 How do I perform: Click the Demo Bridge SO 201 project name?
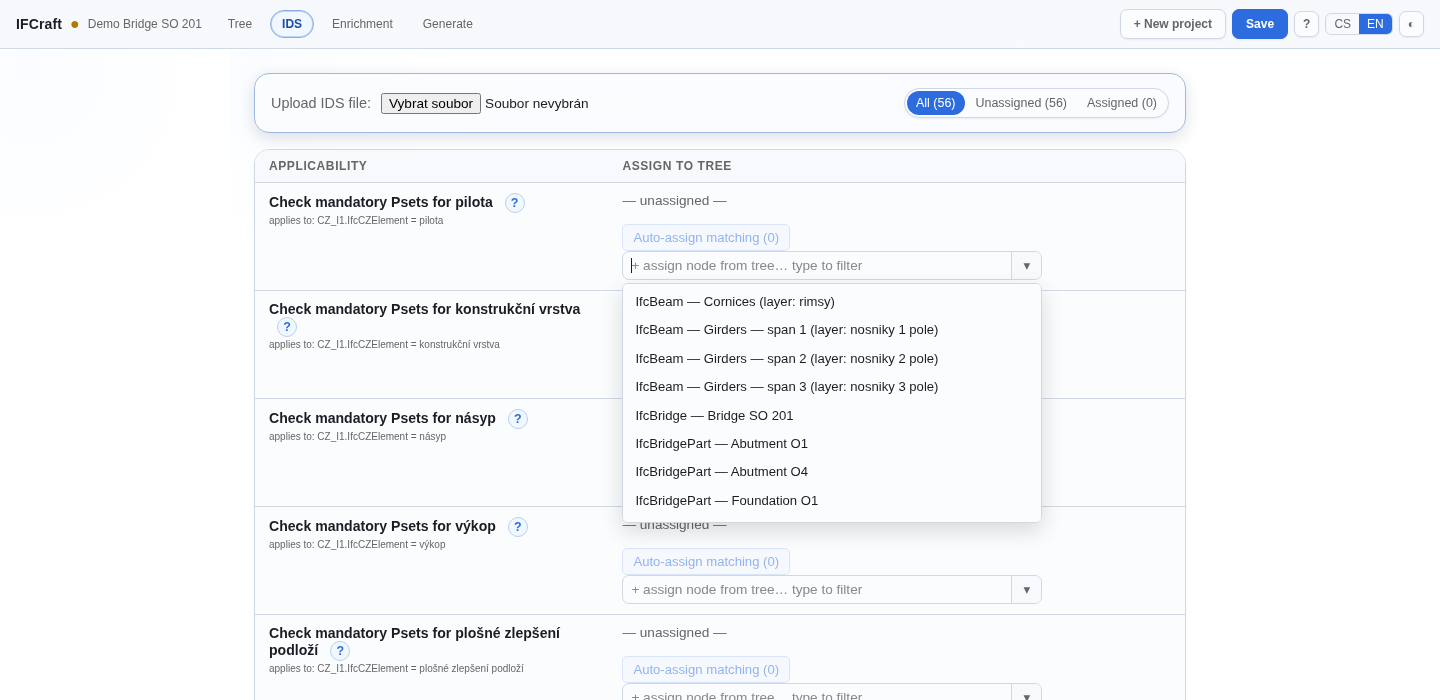[145, 24]
